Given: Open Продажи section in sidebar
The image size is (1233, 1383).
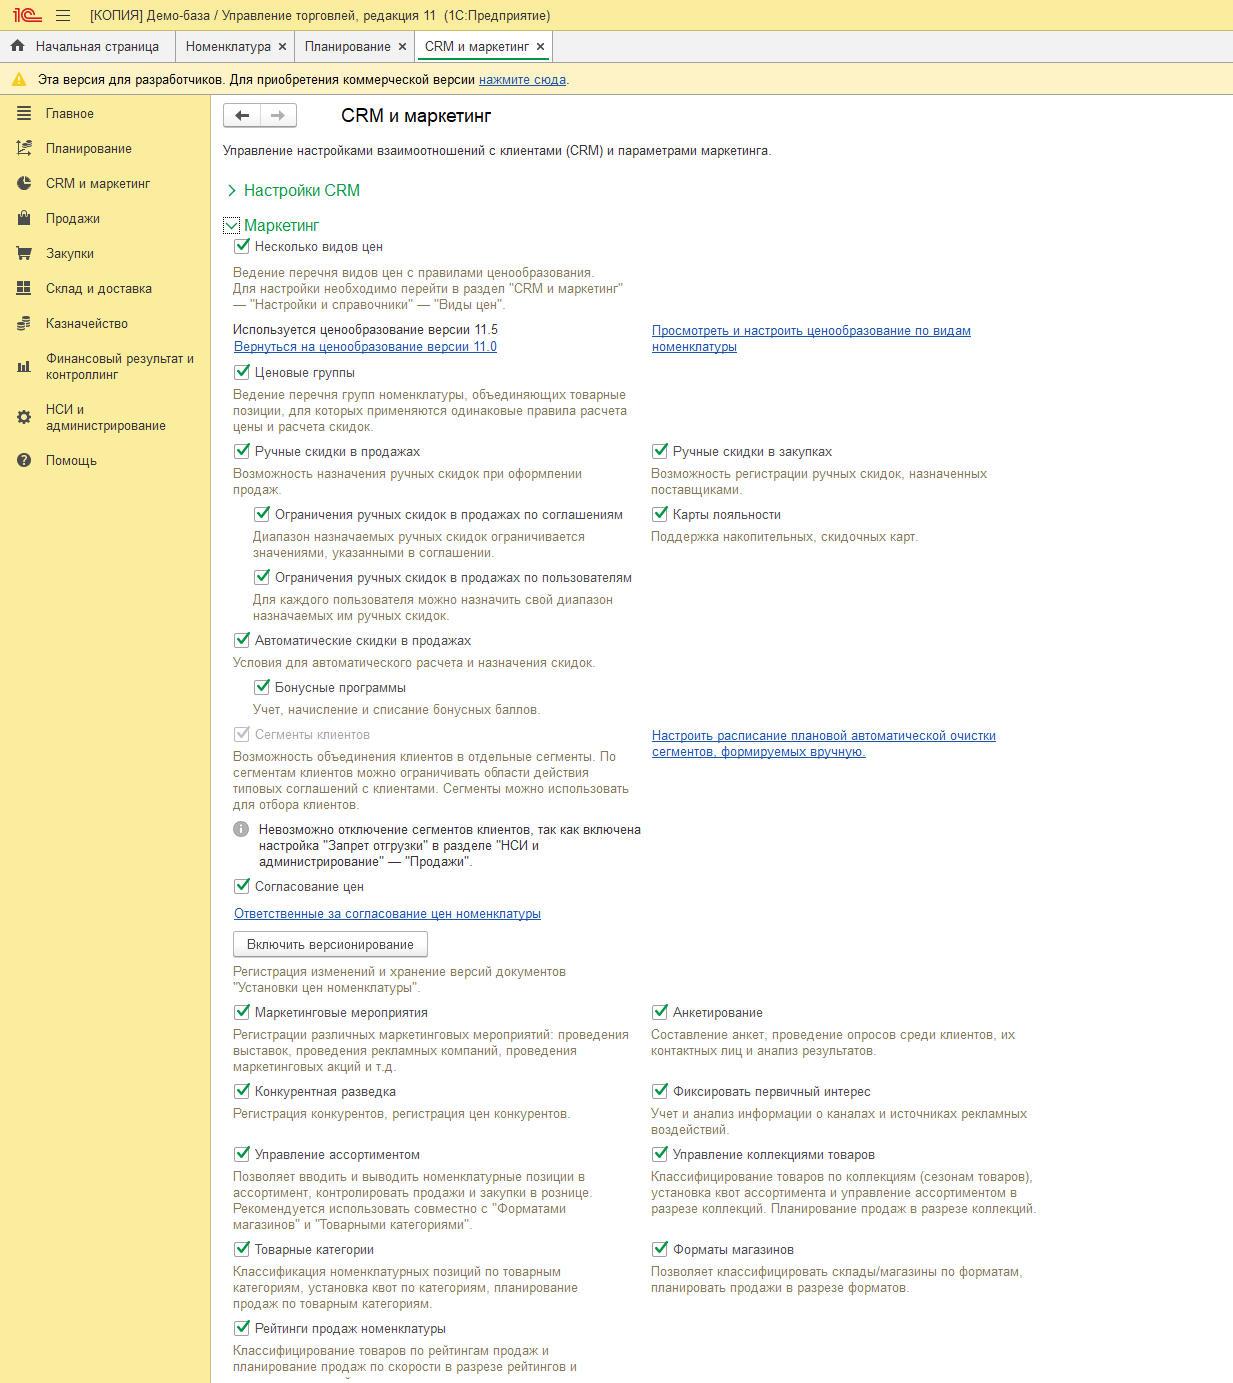Looking at the screenshot, I should click(x=73, y=219).
